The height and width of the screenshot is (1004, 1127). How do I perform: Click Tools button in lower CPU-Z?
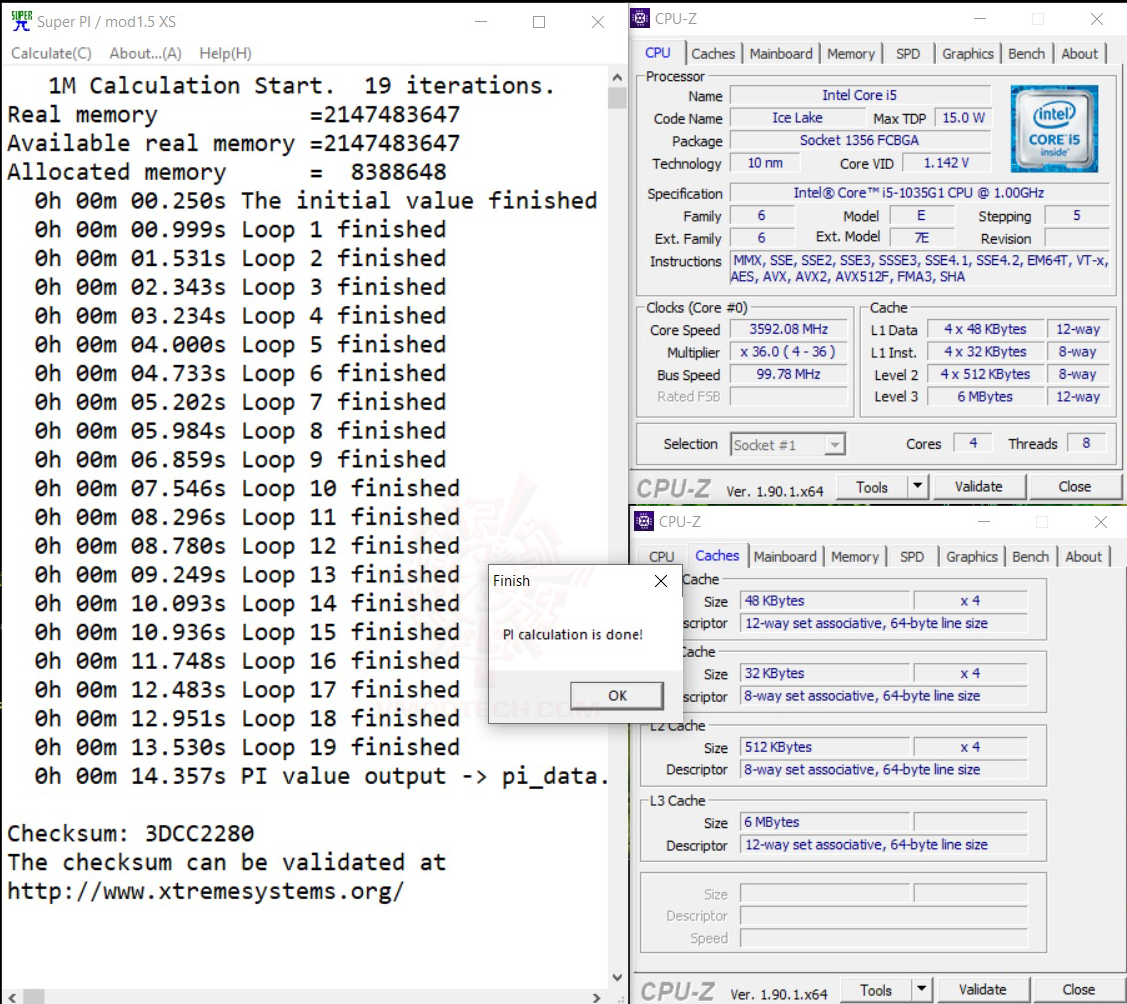click(875, 990)
